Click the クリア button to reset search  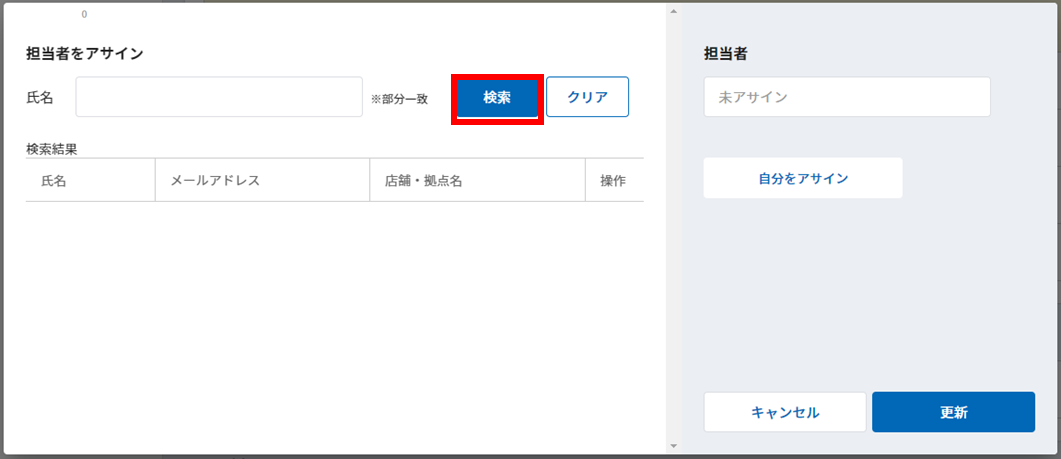click(x=587, y=97)
